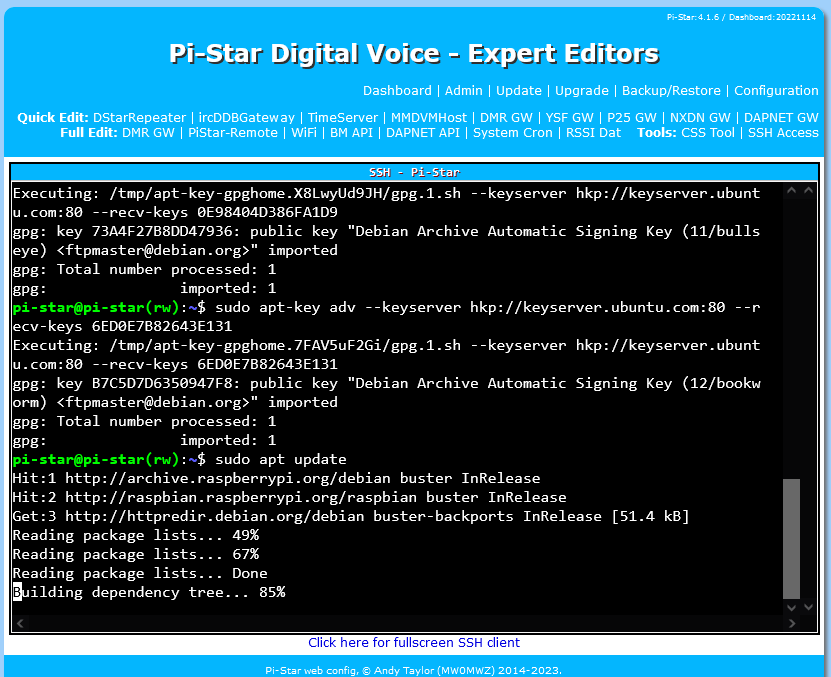Image resolution: width=831 pixels, height=677 pixels.
Task: Click the terminal vertical scrollbar thumb
Action: pos(791,539)
